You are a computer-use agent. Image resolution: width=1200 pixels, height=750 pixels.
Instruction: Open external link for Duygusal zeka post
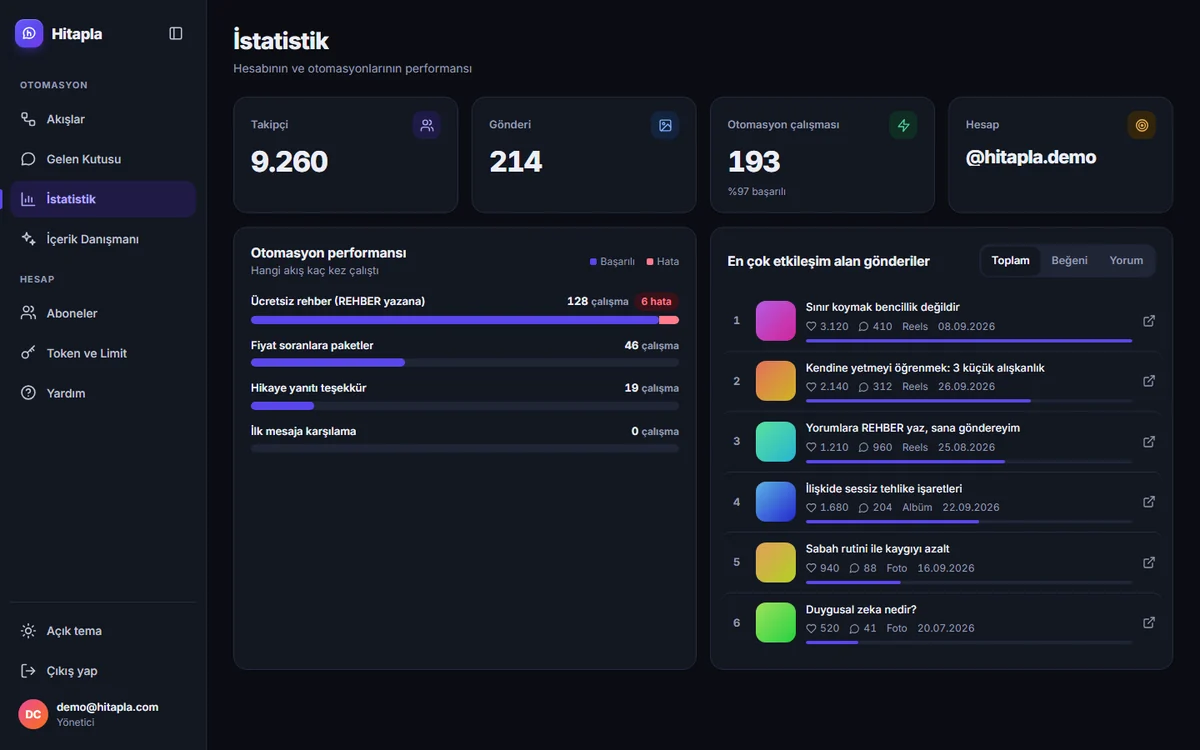(x=1149, y=622)
